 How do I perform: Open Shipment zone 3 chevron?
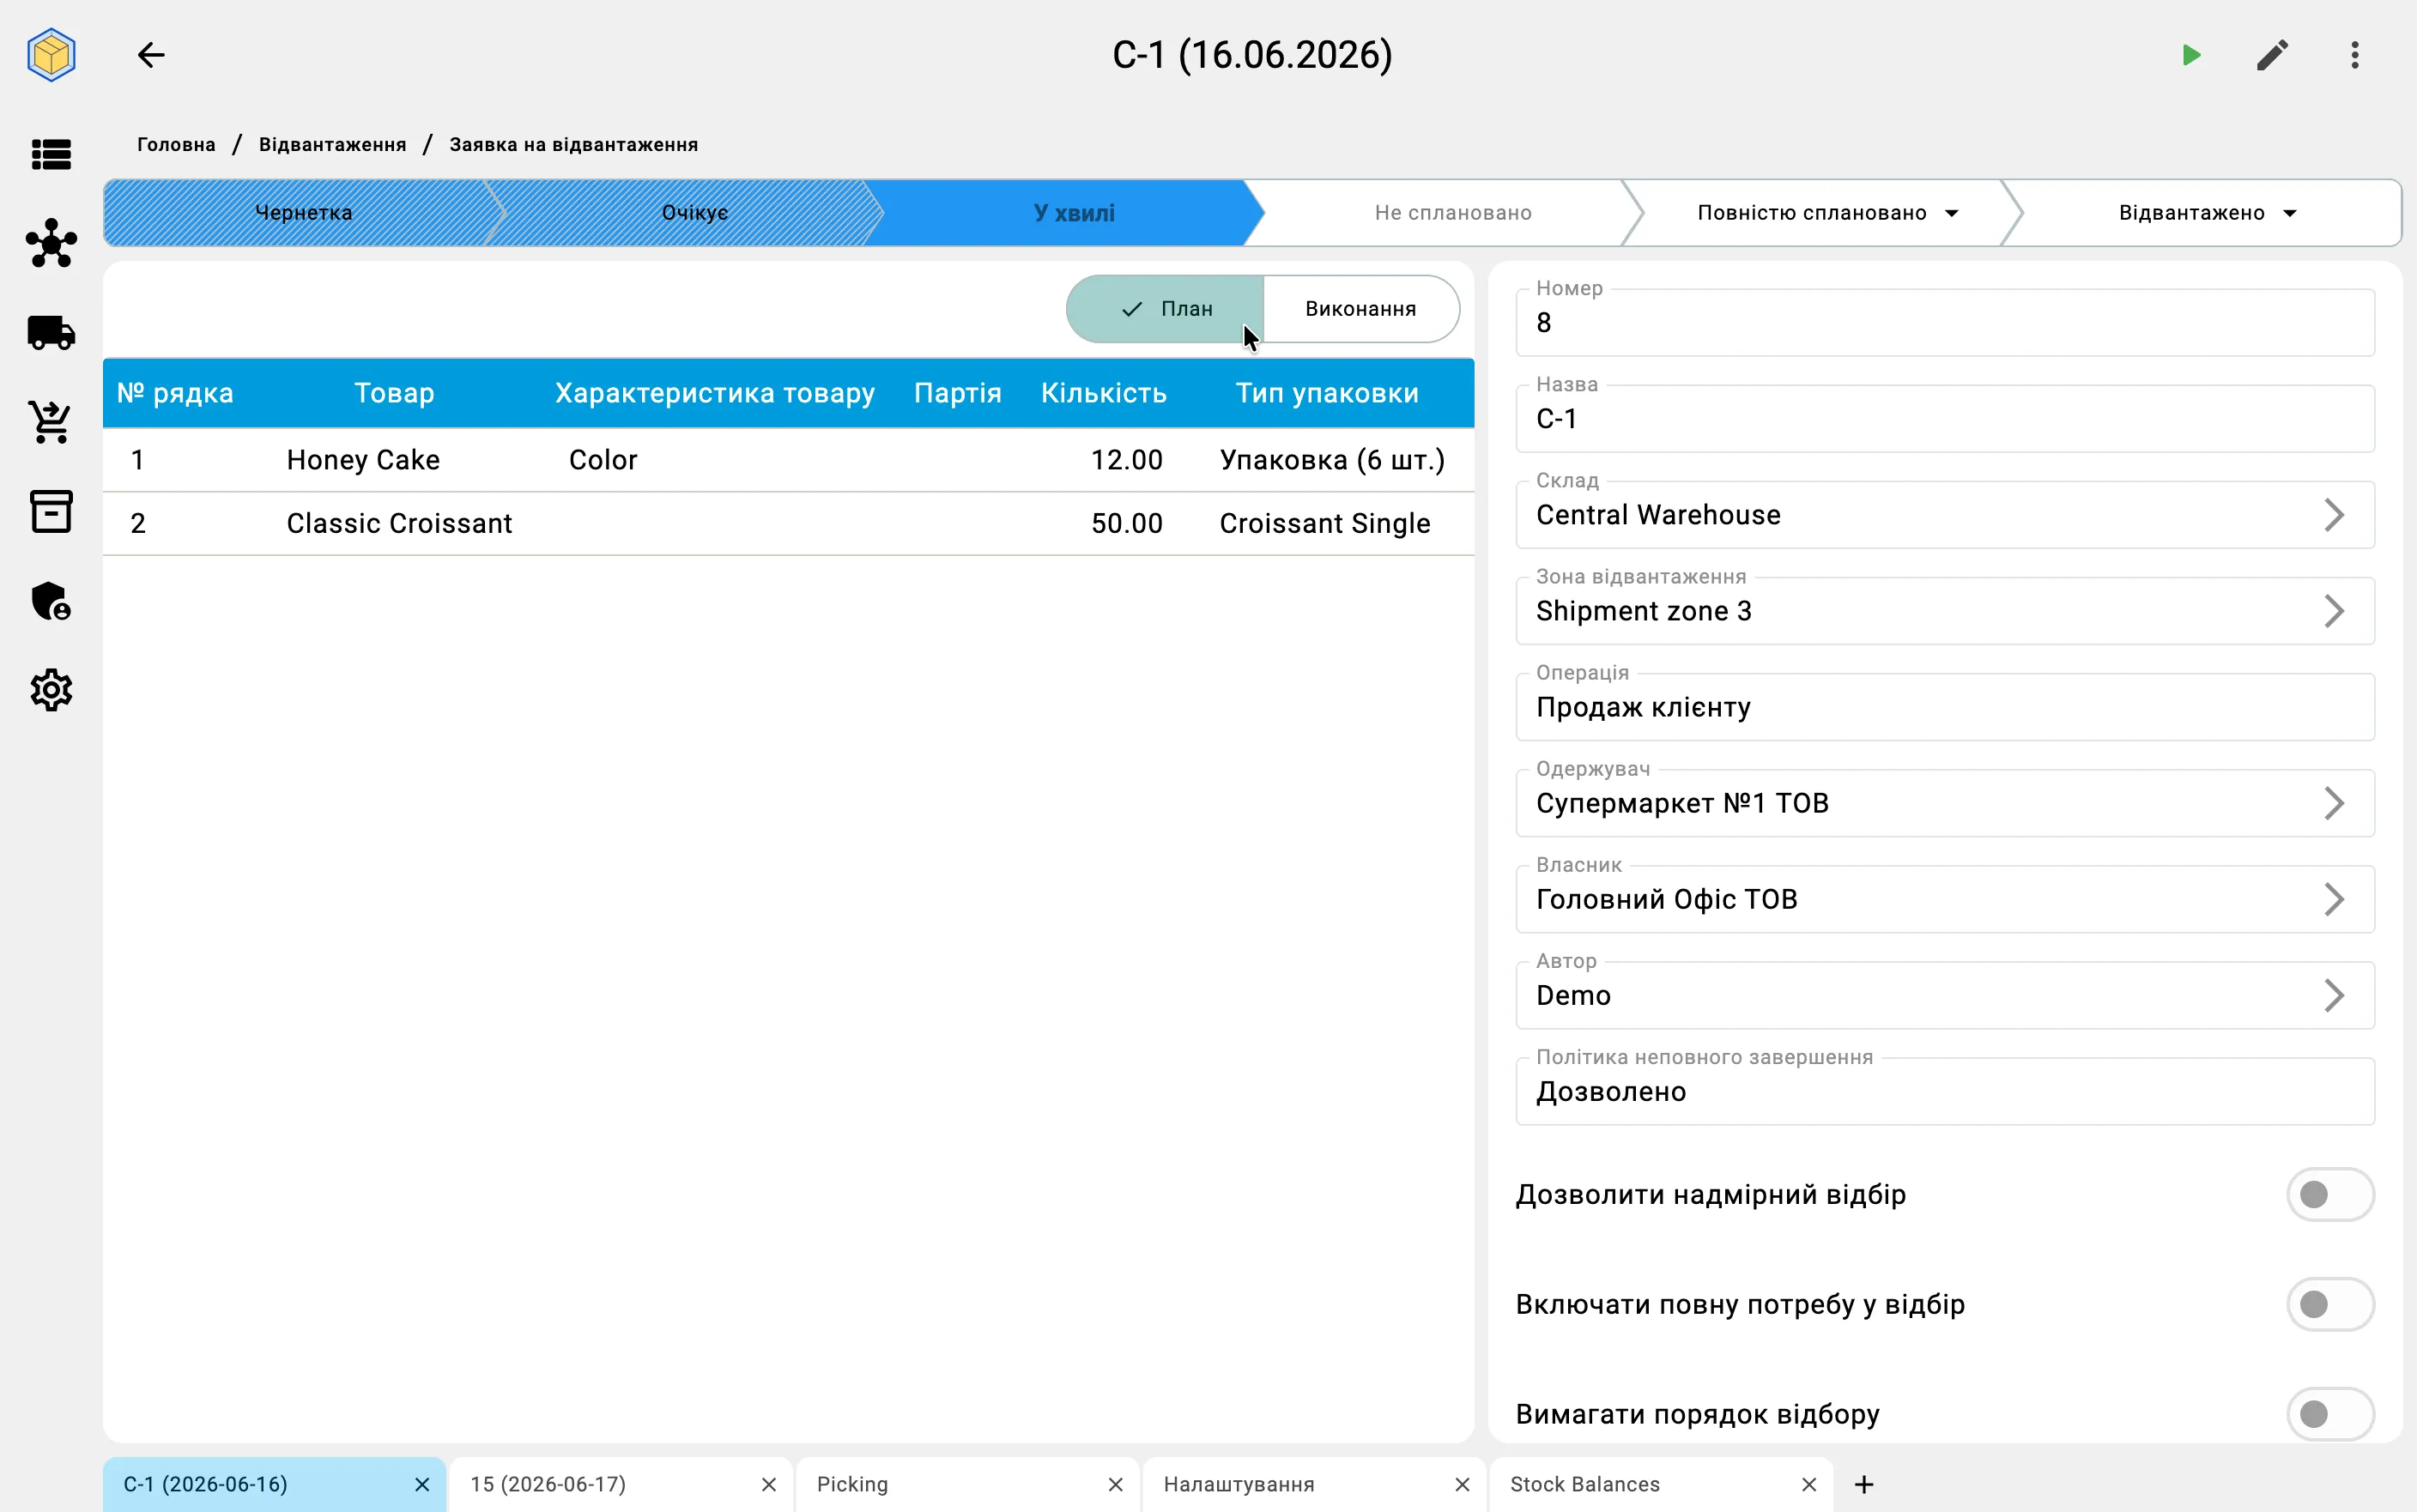coord(2333,611)
